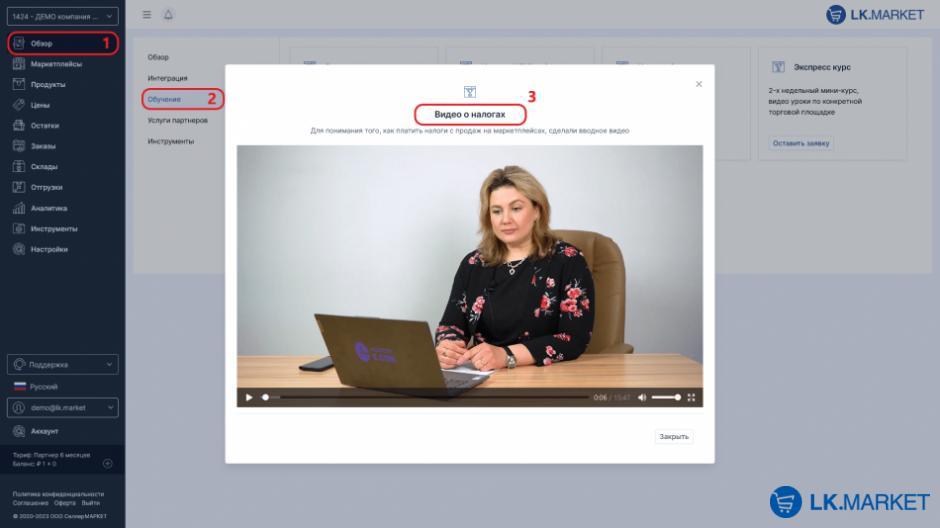Enter fullscreen mode for the video
This screenshot has height=528, width=940.
pyautogui.click(x=691, y=398)
